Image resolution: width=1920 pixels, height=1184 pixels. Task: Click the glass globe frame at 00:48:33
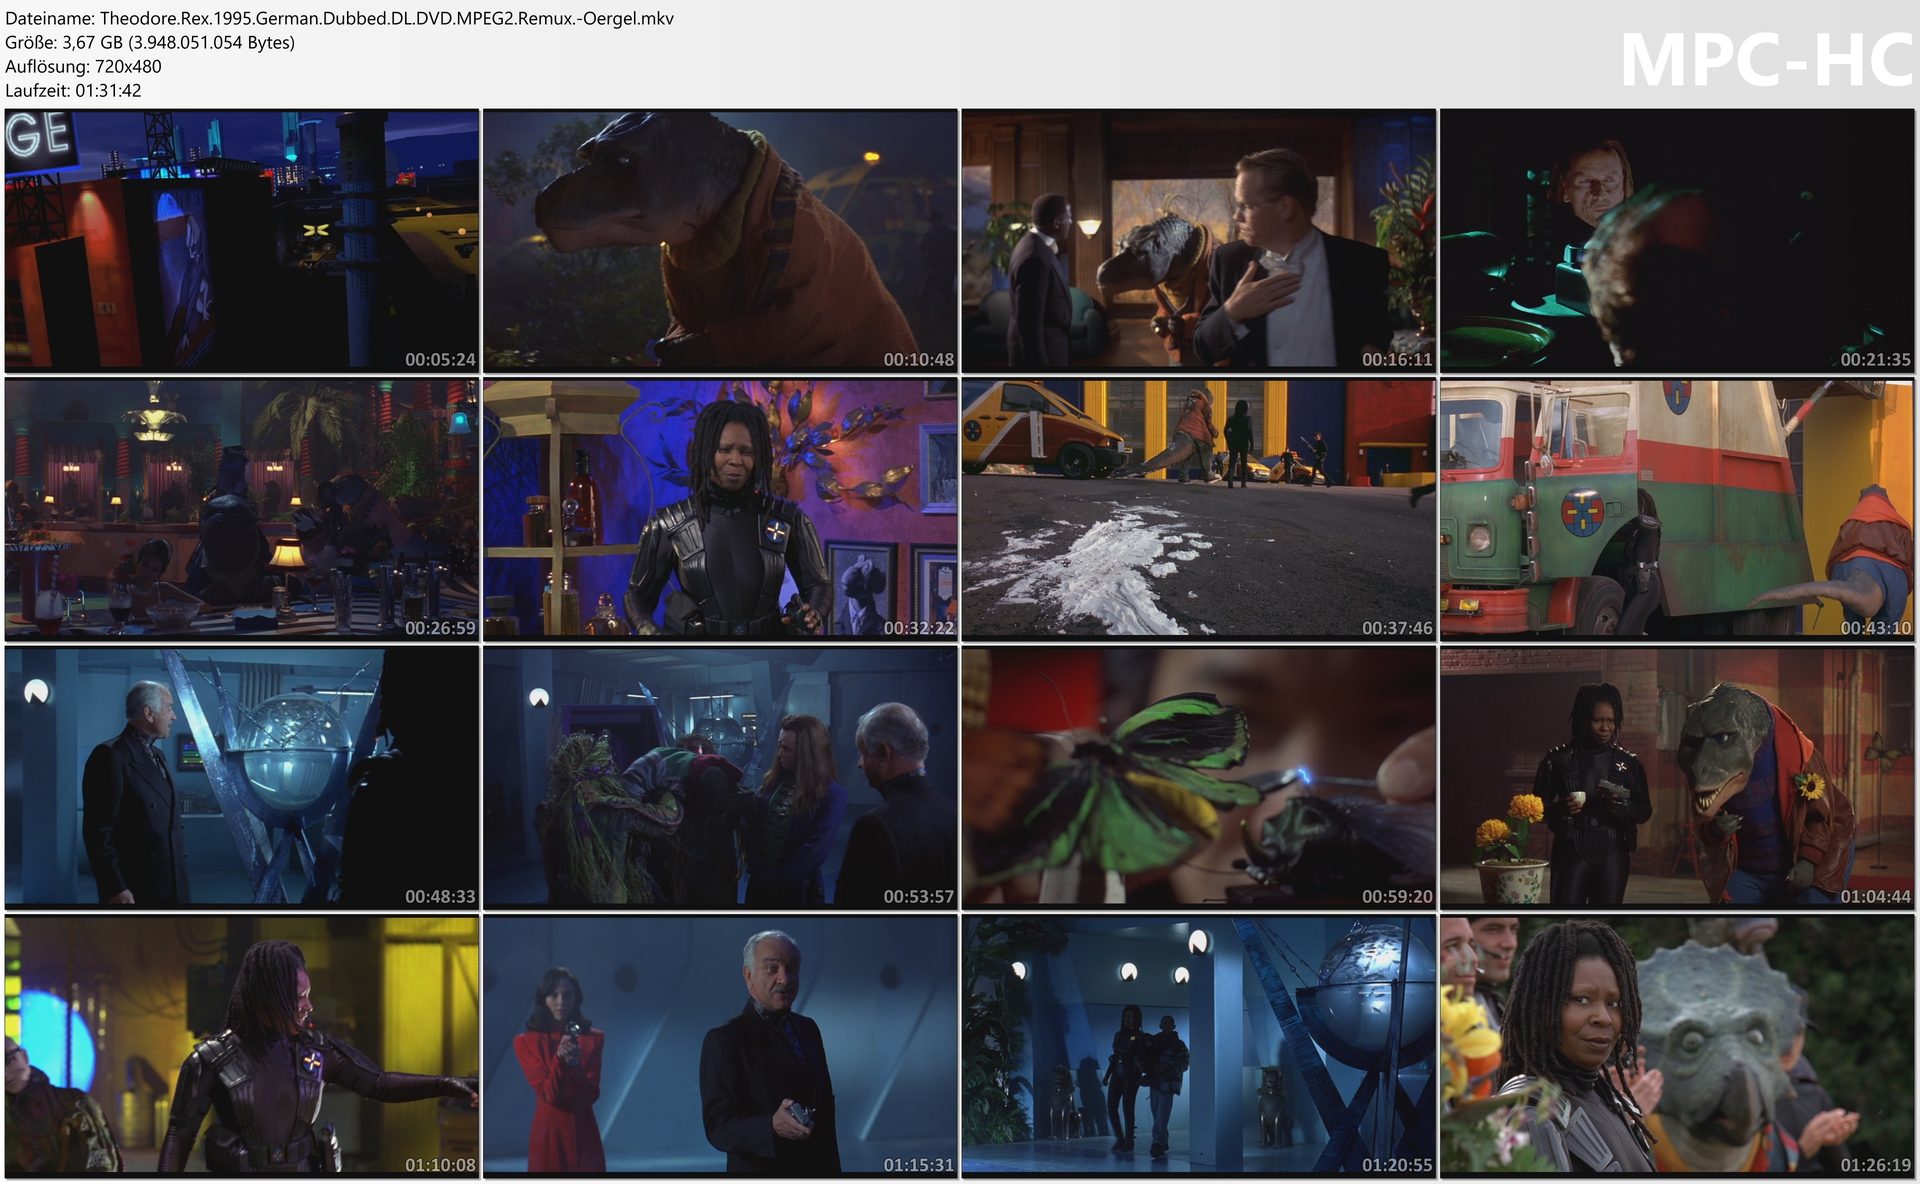[241, 777]
